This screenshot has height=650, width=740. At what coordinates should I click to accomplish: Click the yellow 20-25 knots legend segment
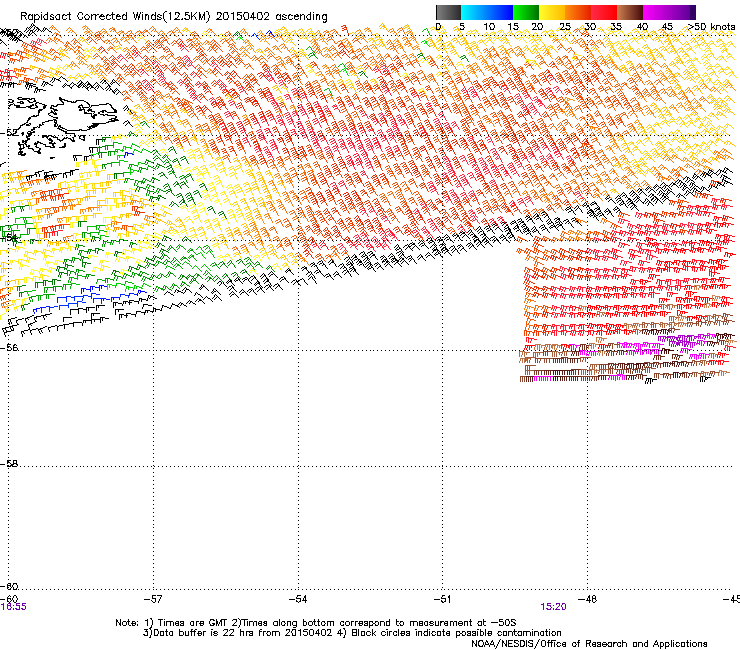(x=552, y=12)
